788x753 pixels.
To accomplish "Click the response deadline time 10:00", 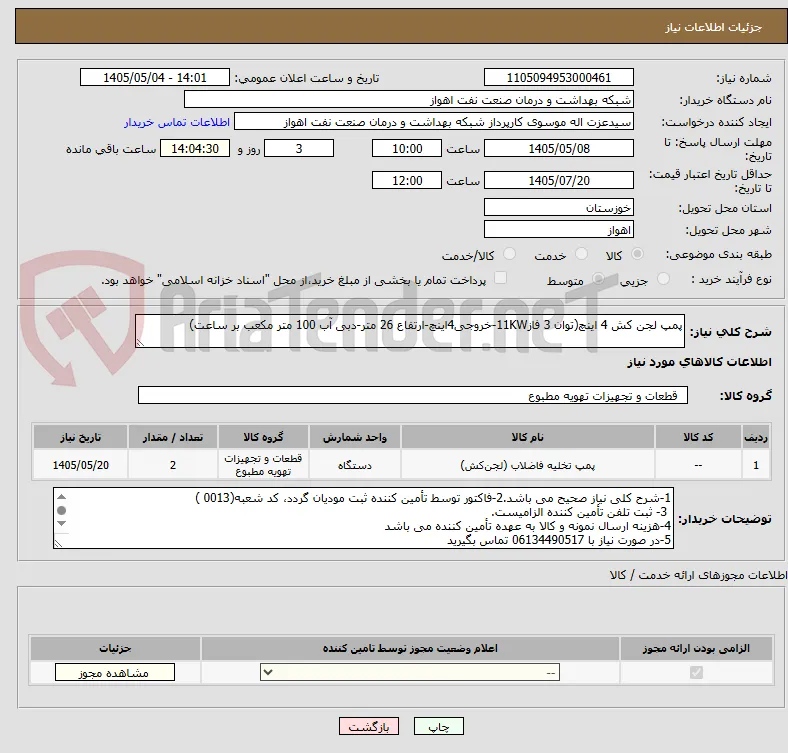I will pos(407,149).
